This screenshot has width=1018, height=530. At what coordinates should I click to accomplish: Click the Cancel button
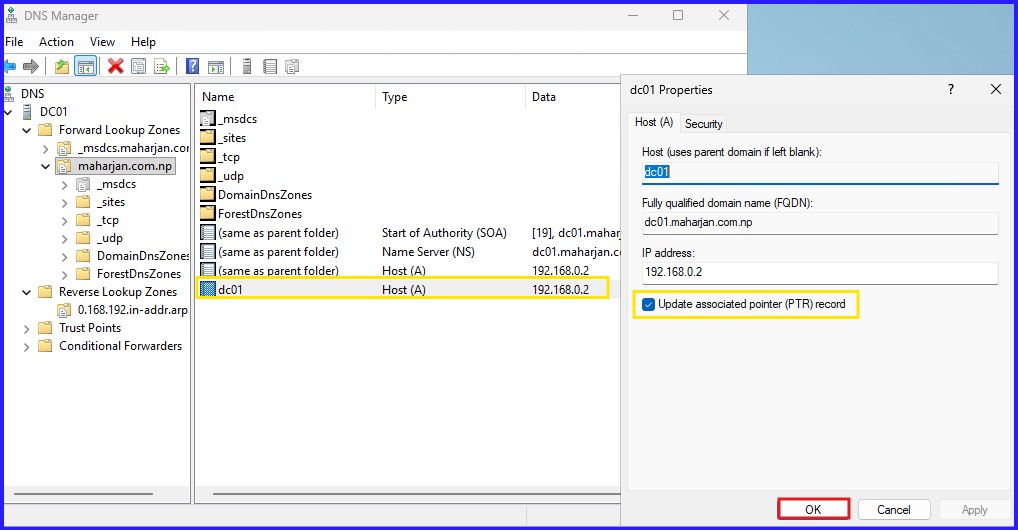[893, 509]
